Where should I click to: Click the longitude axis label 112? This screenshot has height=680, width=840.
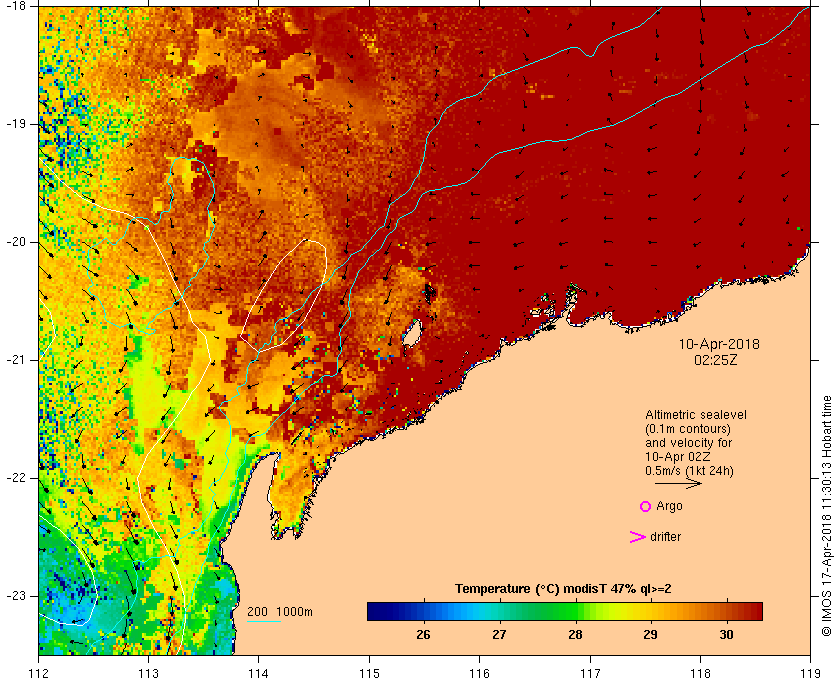click(x=39, y=673)
